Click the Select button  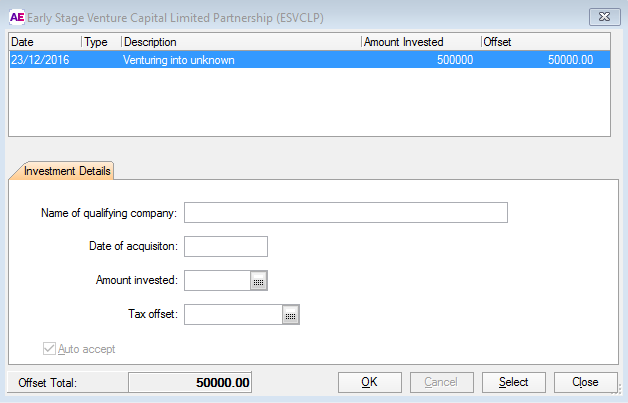click(513, 382)
